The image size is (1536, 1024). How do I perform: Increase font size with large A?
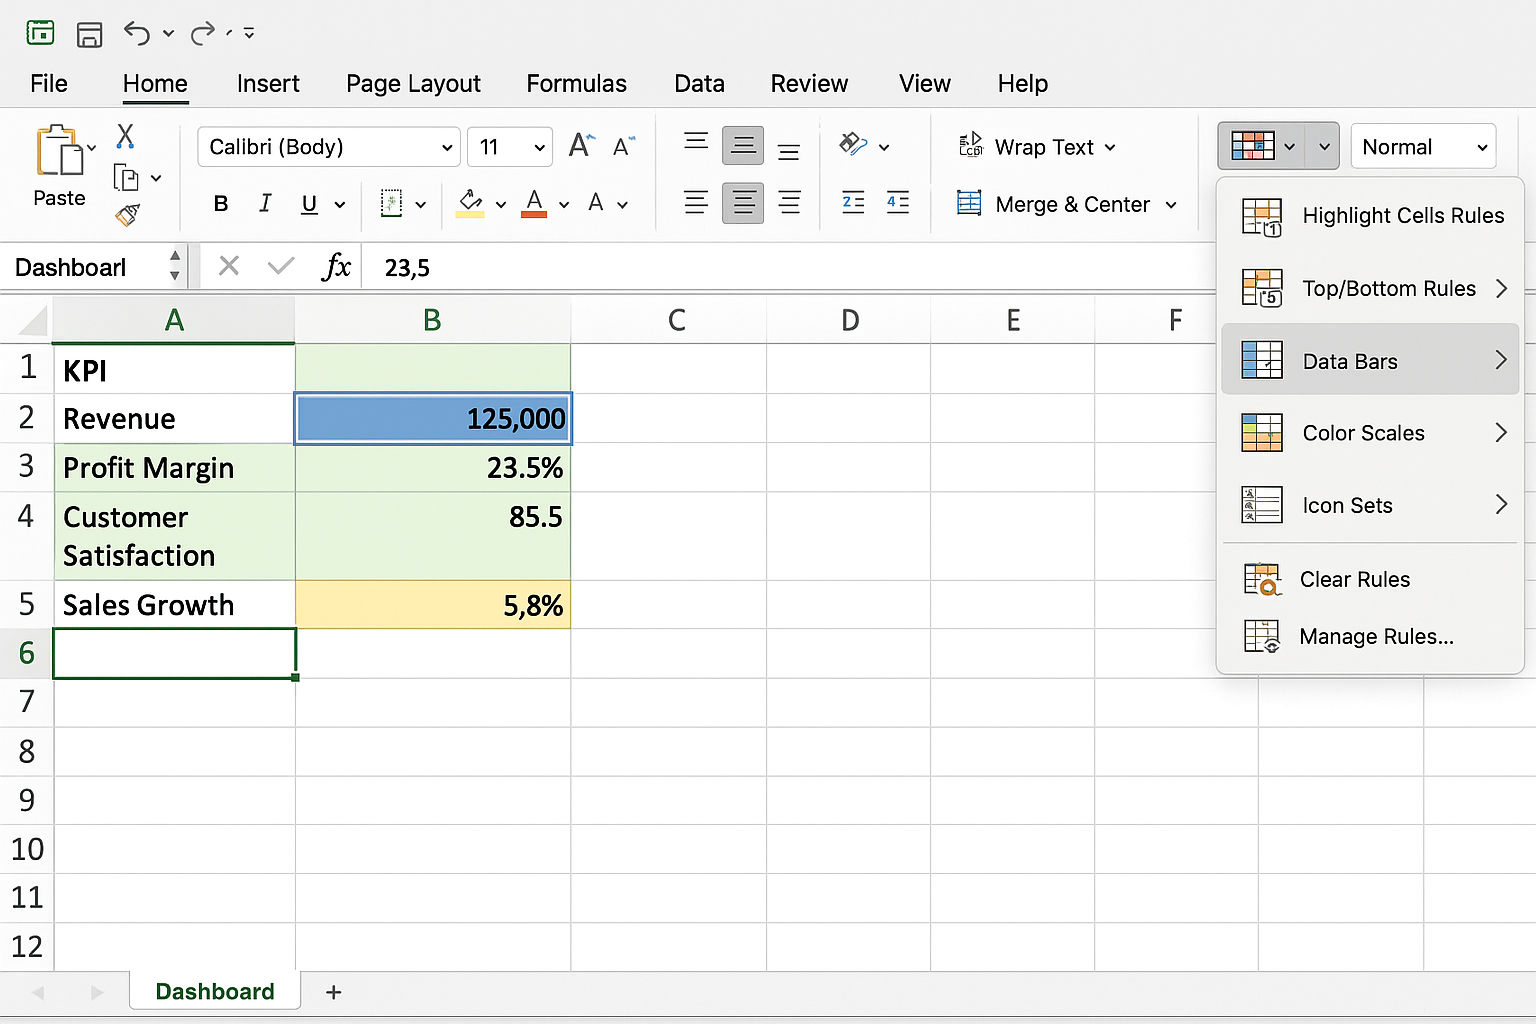(x=581, y=146)
